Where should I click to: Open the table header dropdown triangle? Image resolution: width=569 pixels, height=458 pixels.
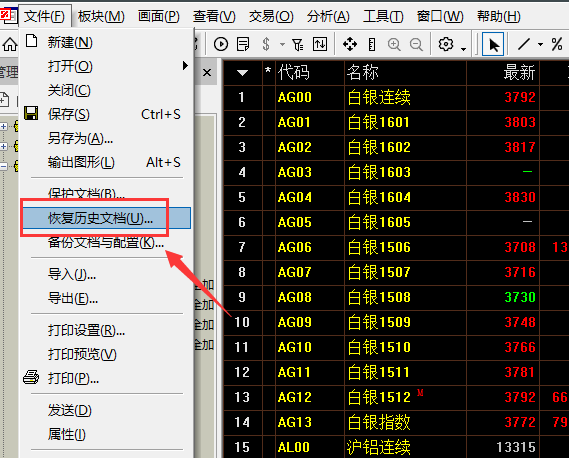pyautogui.click(x=242, y=73)
